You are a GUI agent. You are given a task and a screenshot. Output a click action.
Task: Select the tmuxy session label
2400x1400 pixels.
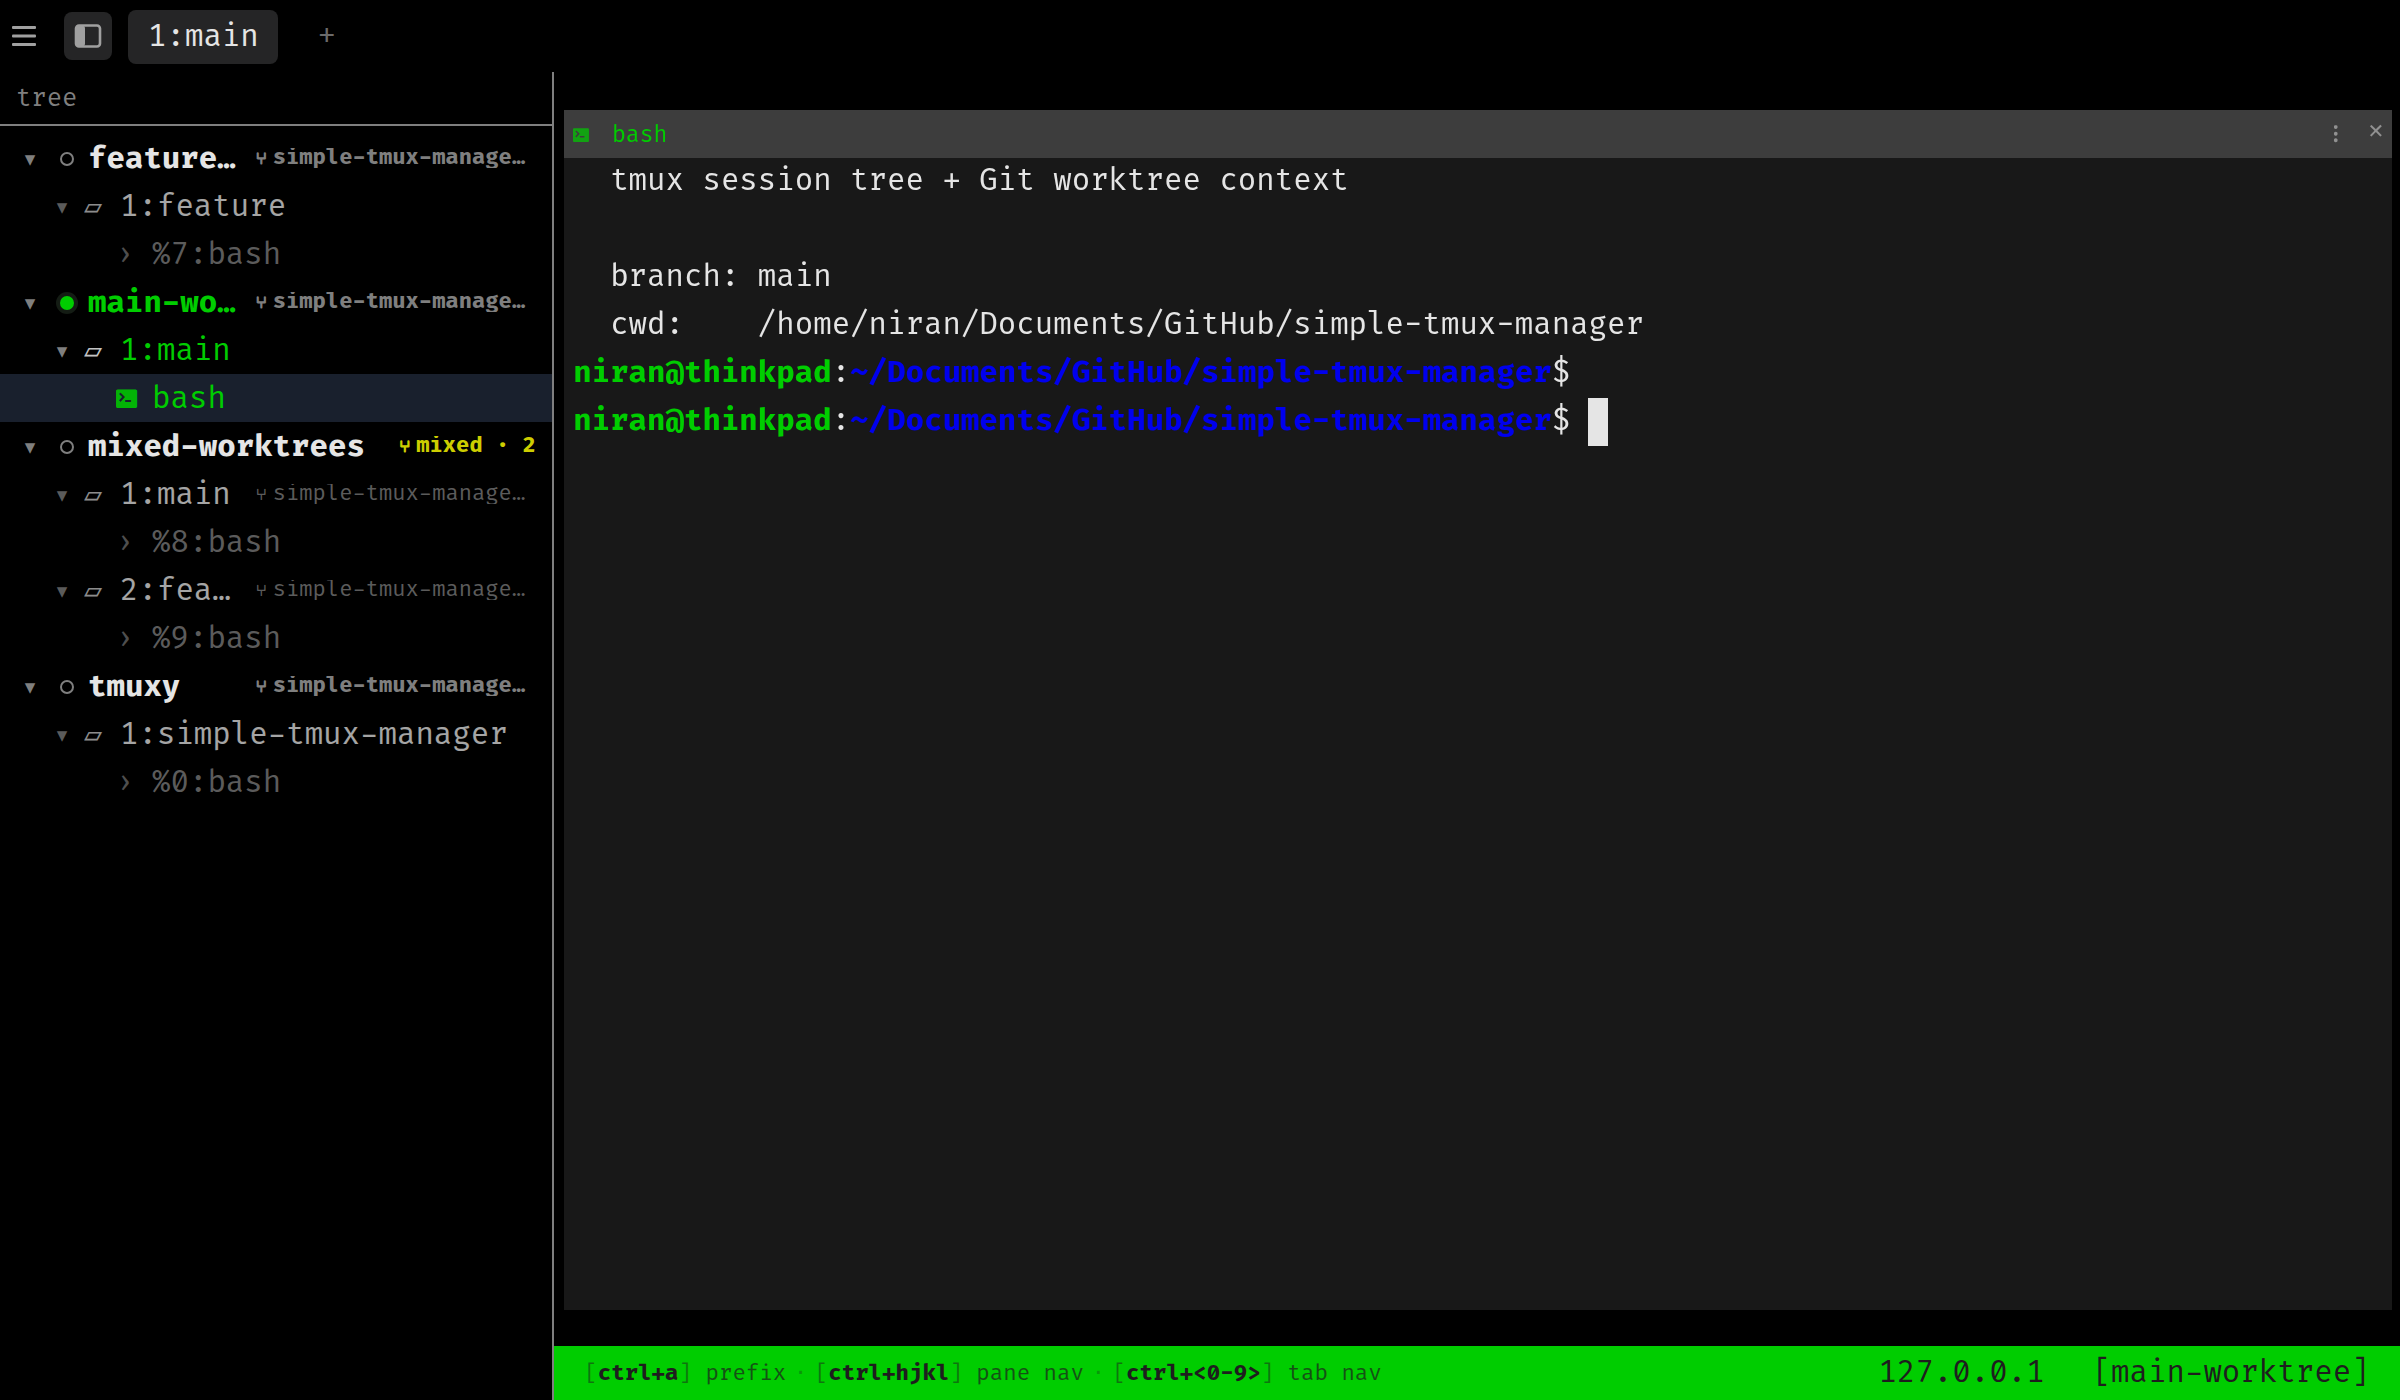pyautogui.click(x=134, y=686)
